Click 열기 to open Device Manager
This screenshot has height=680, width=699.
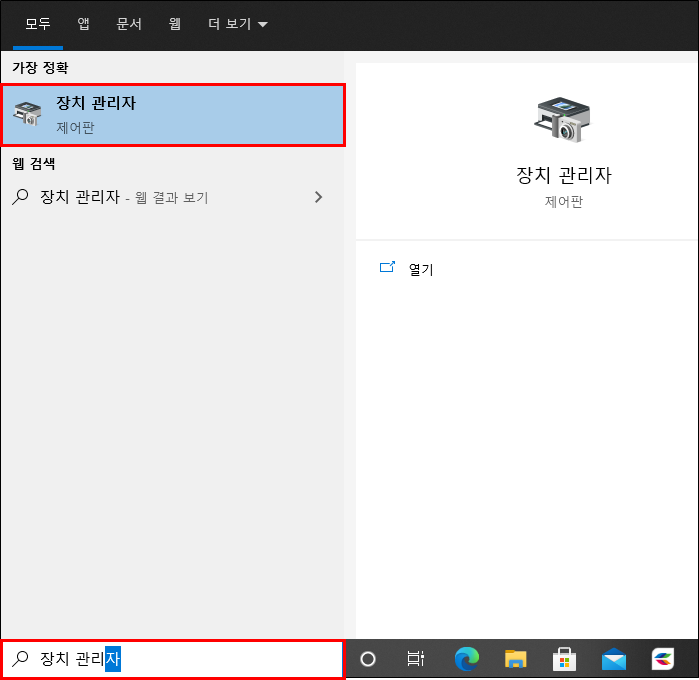421,269
